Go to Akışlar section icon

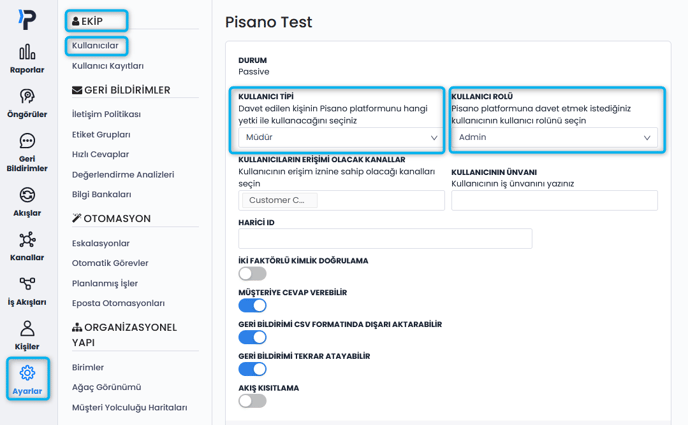pyautogui.click(x=27, y=195)
